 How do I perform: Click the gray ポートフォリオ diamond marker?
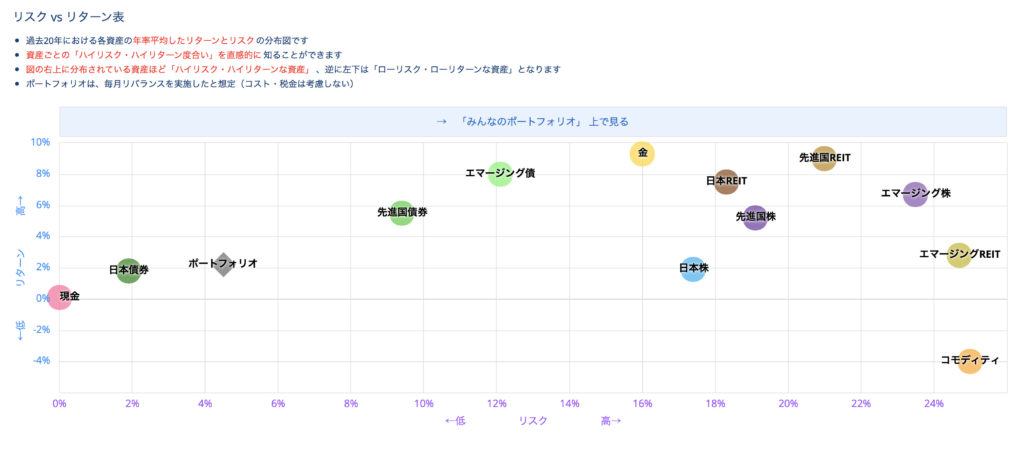point(223,264)
